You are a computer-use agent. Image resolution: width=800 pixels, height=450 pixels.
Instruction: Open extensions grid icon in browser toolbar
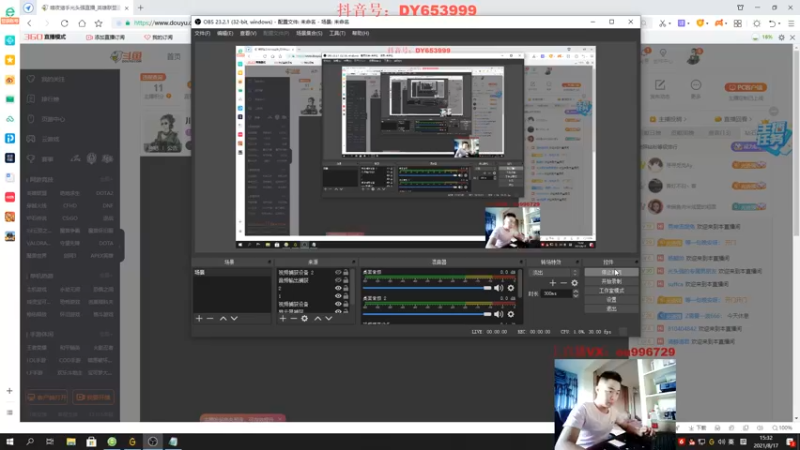click(x=738, y=23)
